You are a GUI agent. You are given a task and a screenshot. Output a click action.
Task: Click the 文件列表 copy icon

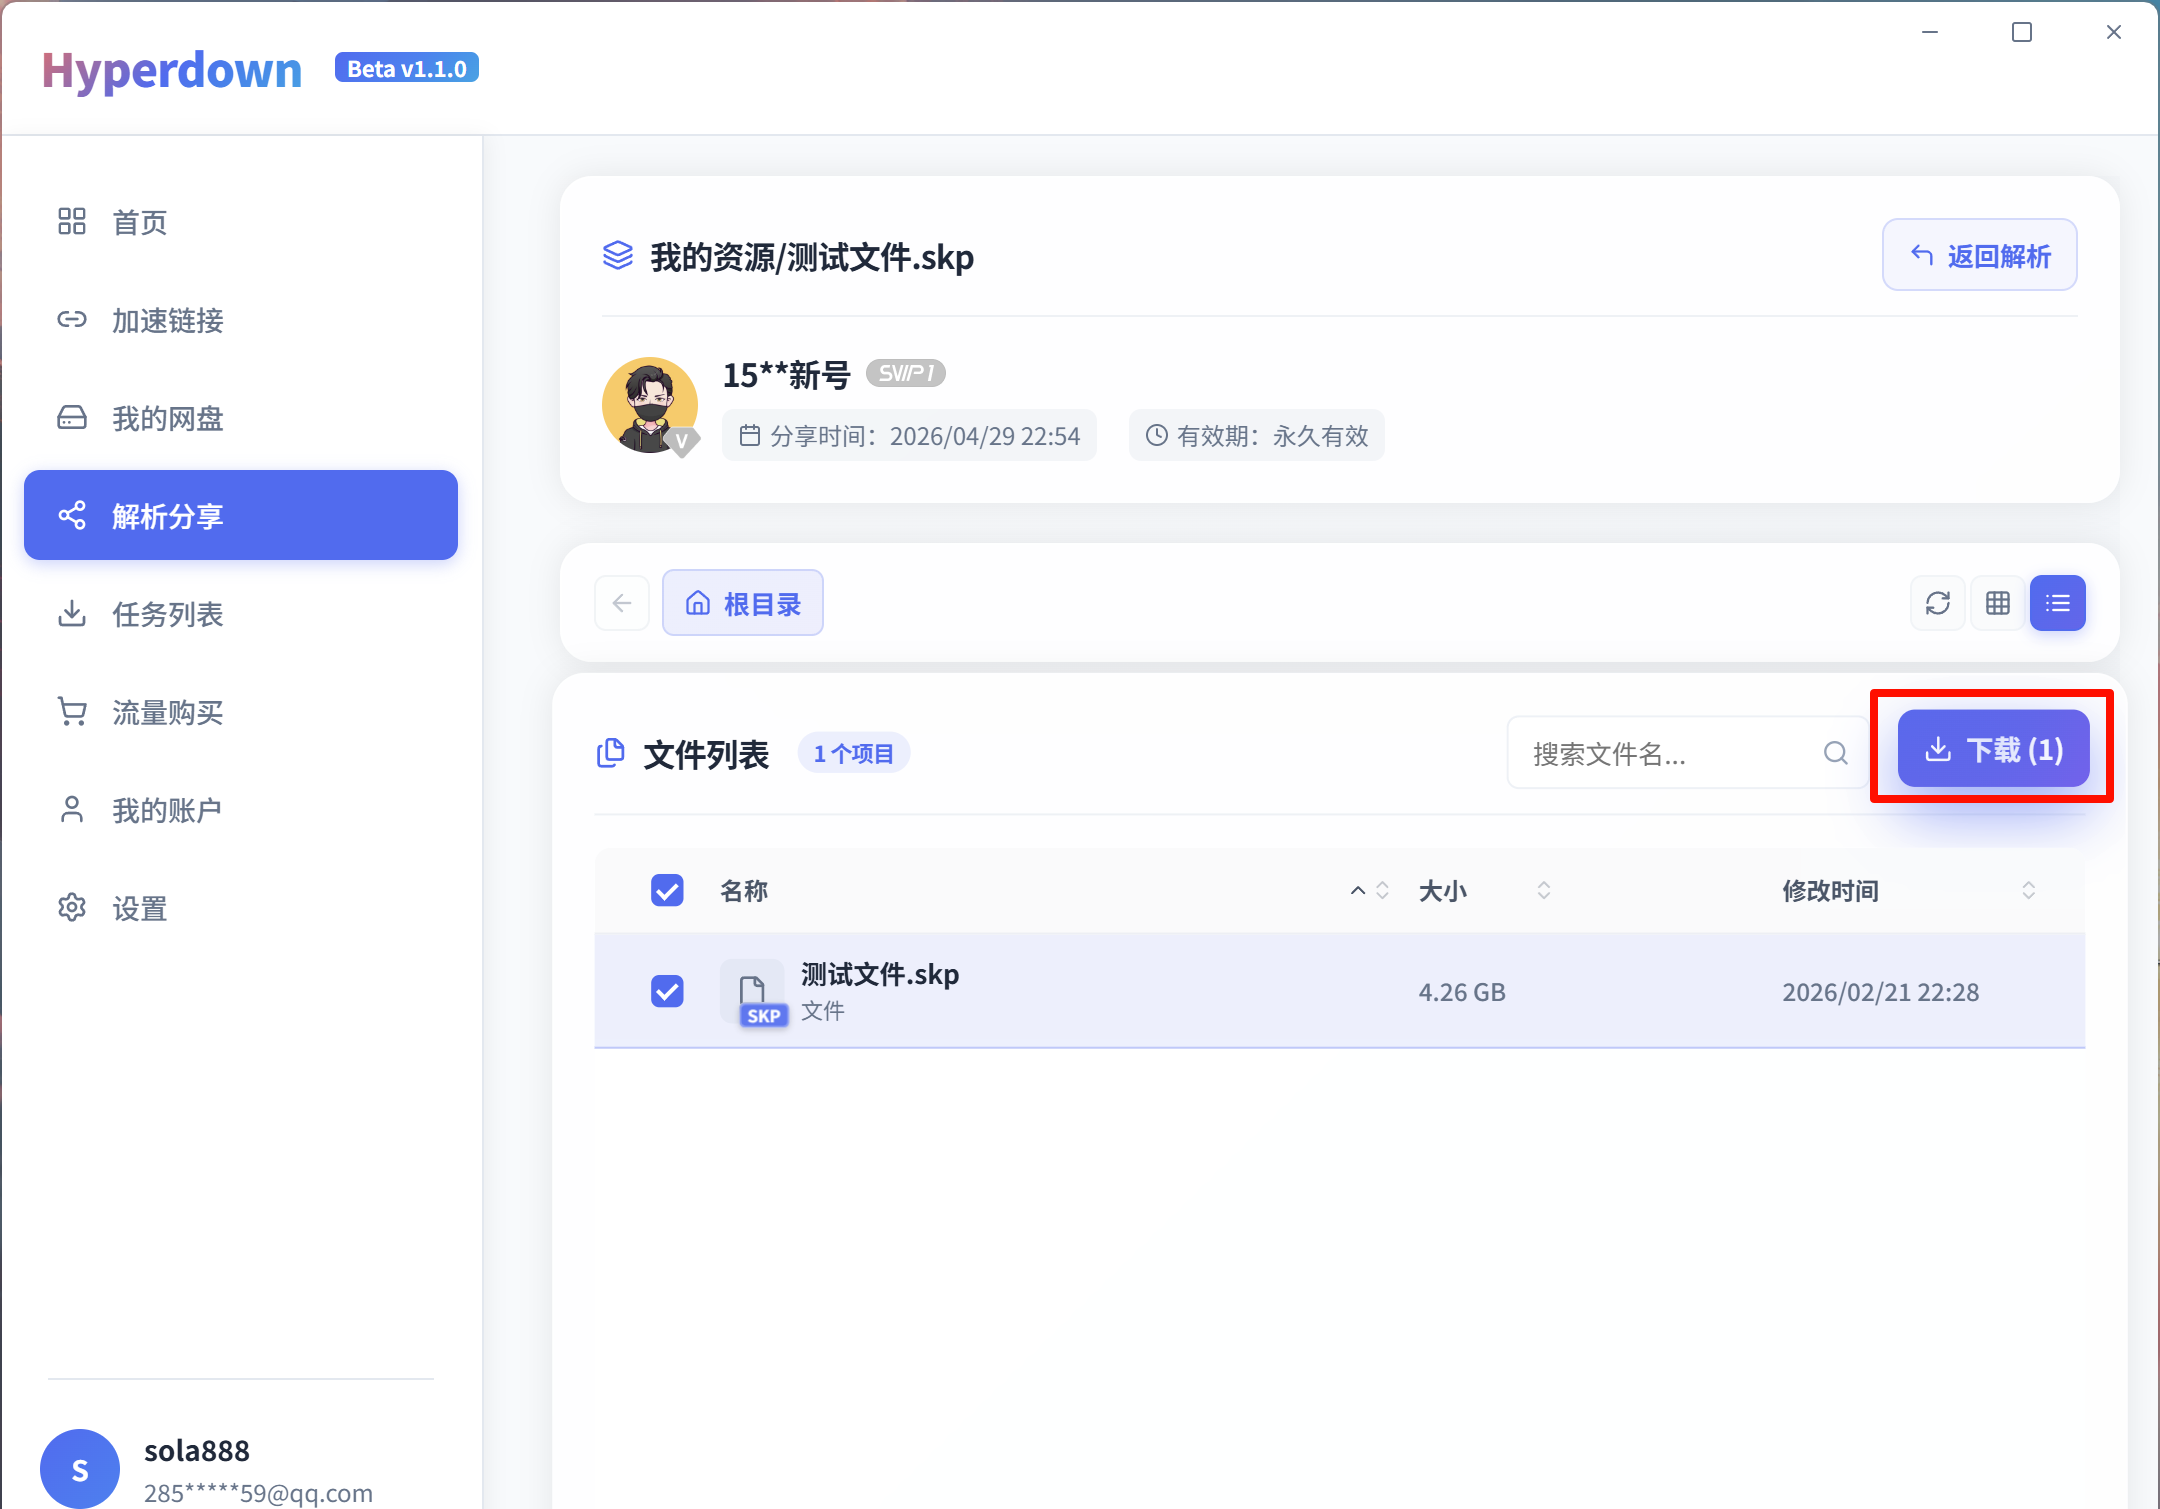pyautogui.click(x=610, y=753)
